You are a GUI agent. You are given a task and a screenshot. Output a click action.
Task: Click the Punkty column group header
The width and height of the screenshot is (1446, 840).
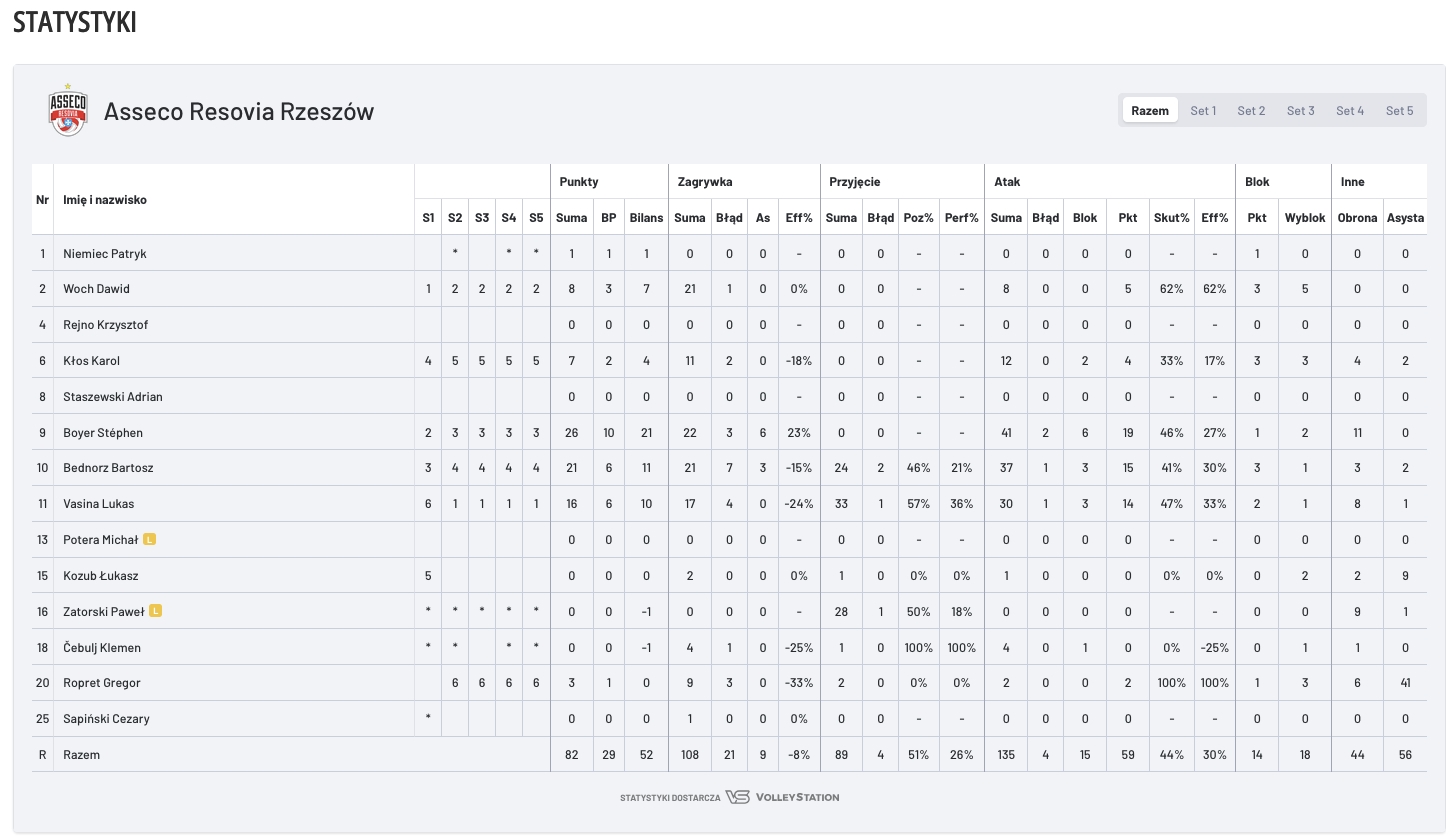click(579, 182)
